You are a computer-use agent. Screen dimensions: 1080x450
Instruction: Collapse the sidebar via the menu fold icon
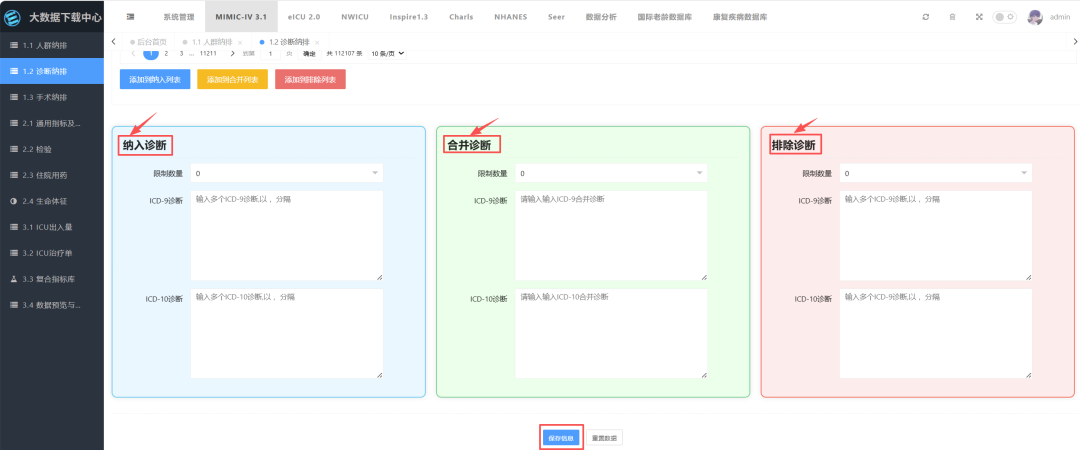click(x=131, y=17)
